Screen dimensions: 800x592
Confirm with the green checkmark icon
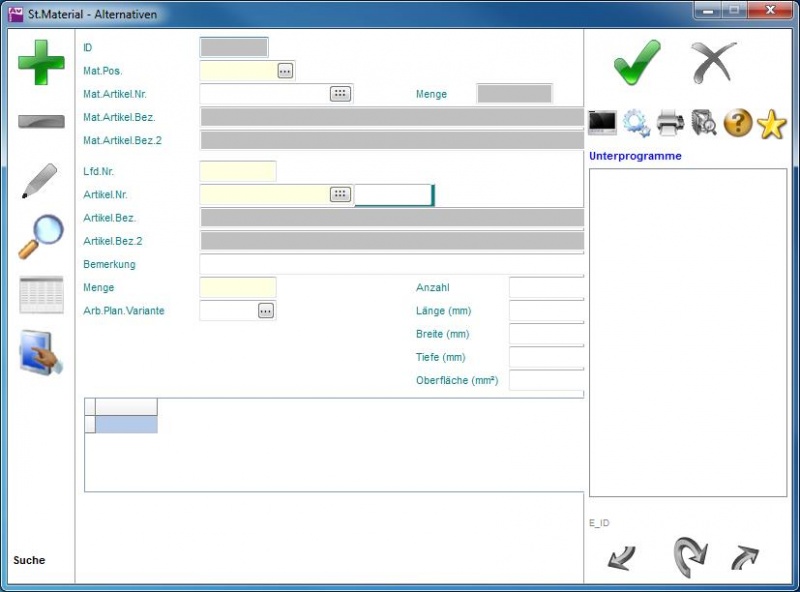637,62
